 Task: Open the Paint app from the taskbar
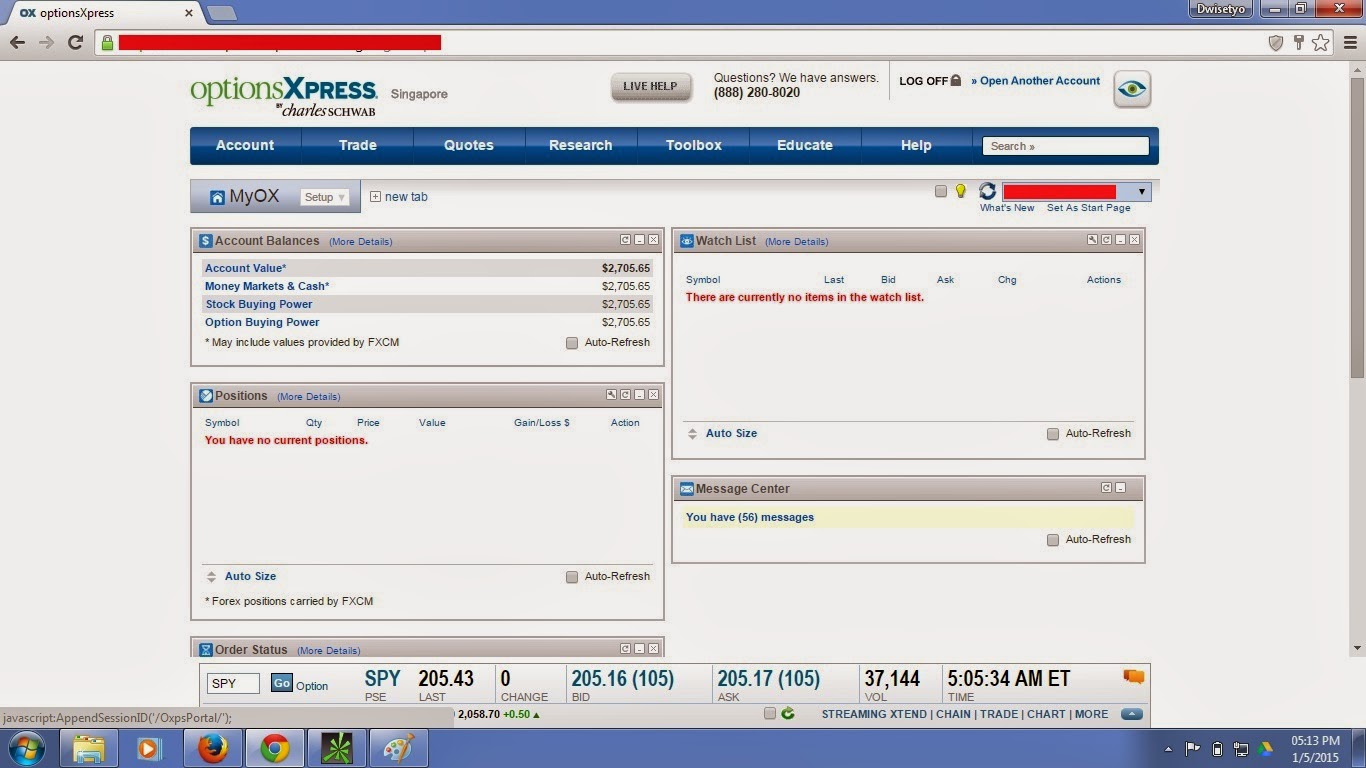pos(398,748)
